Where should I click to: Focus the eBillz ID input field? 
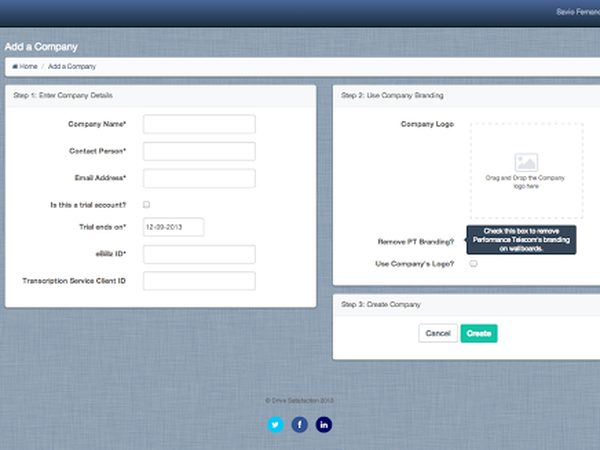[x=199, y=254]
